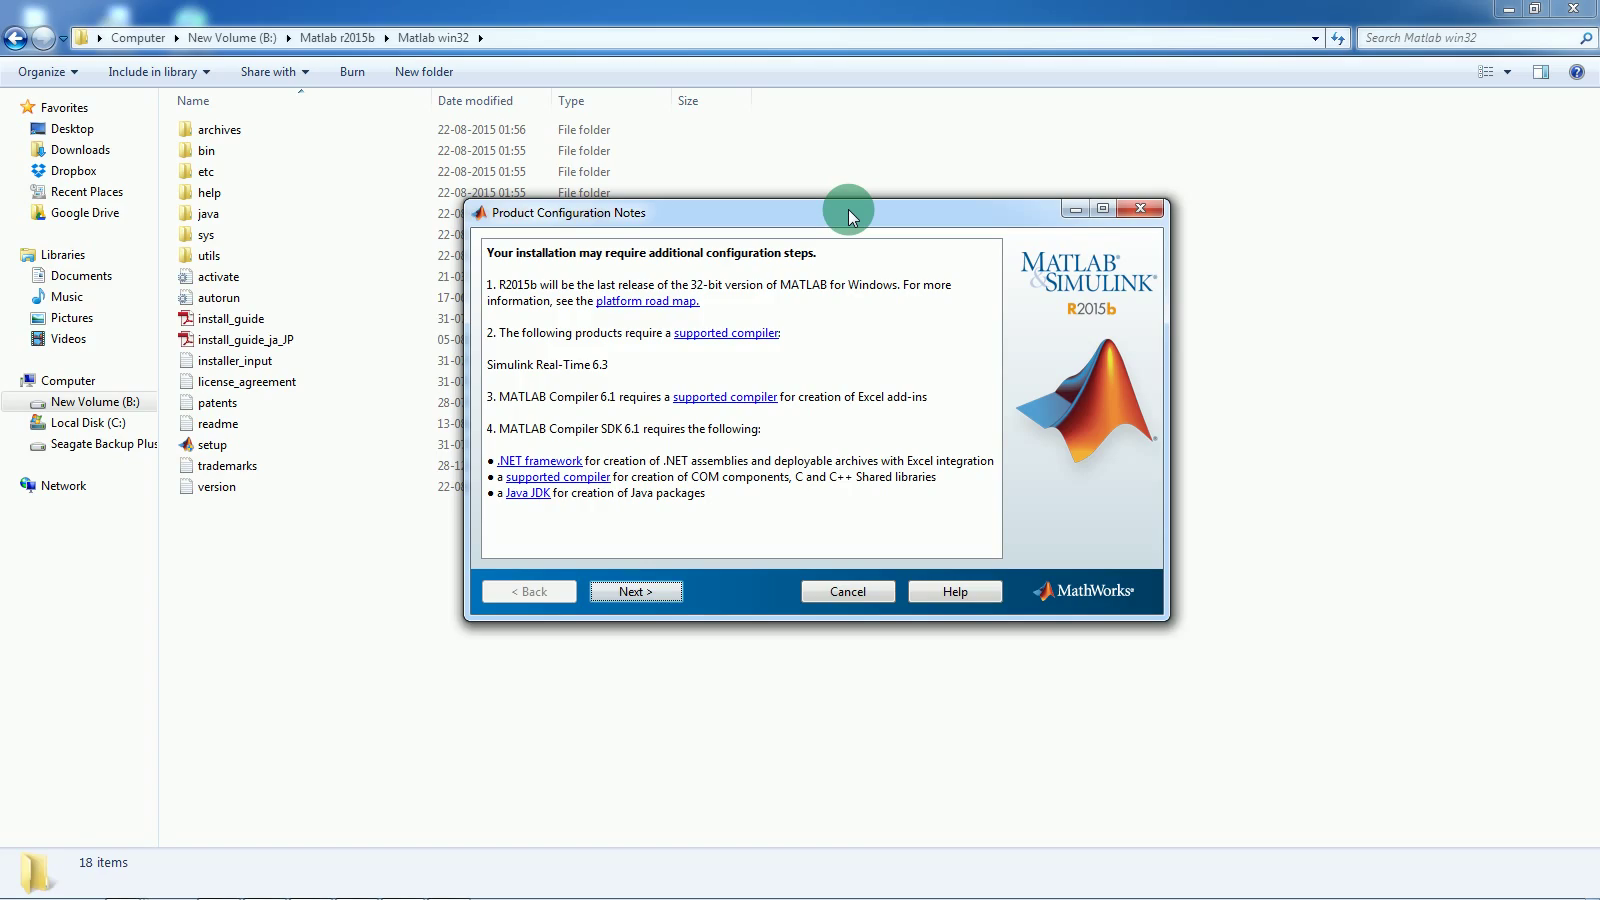
Task: Open supported compiler link for COM components
Action: coord(558,477)
